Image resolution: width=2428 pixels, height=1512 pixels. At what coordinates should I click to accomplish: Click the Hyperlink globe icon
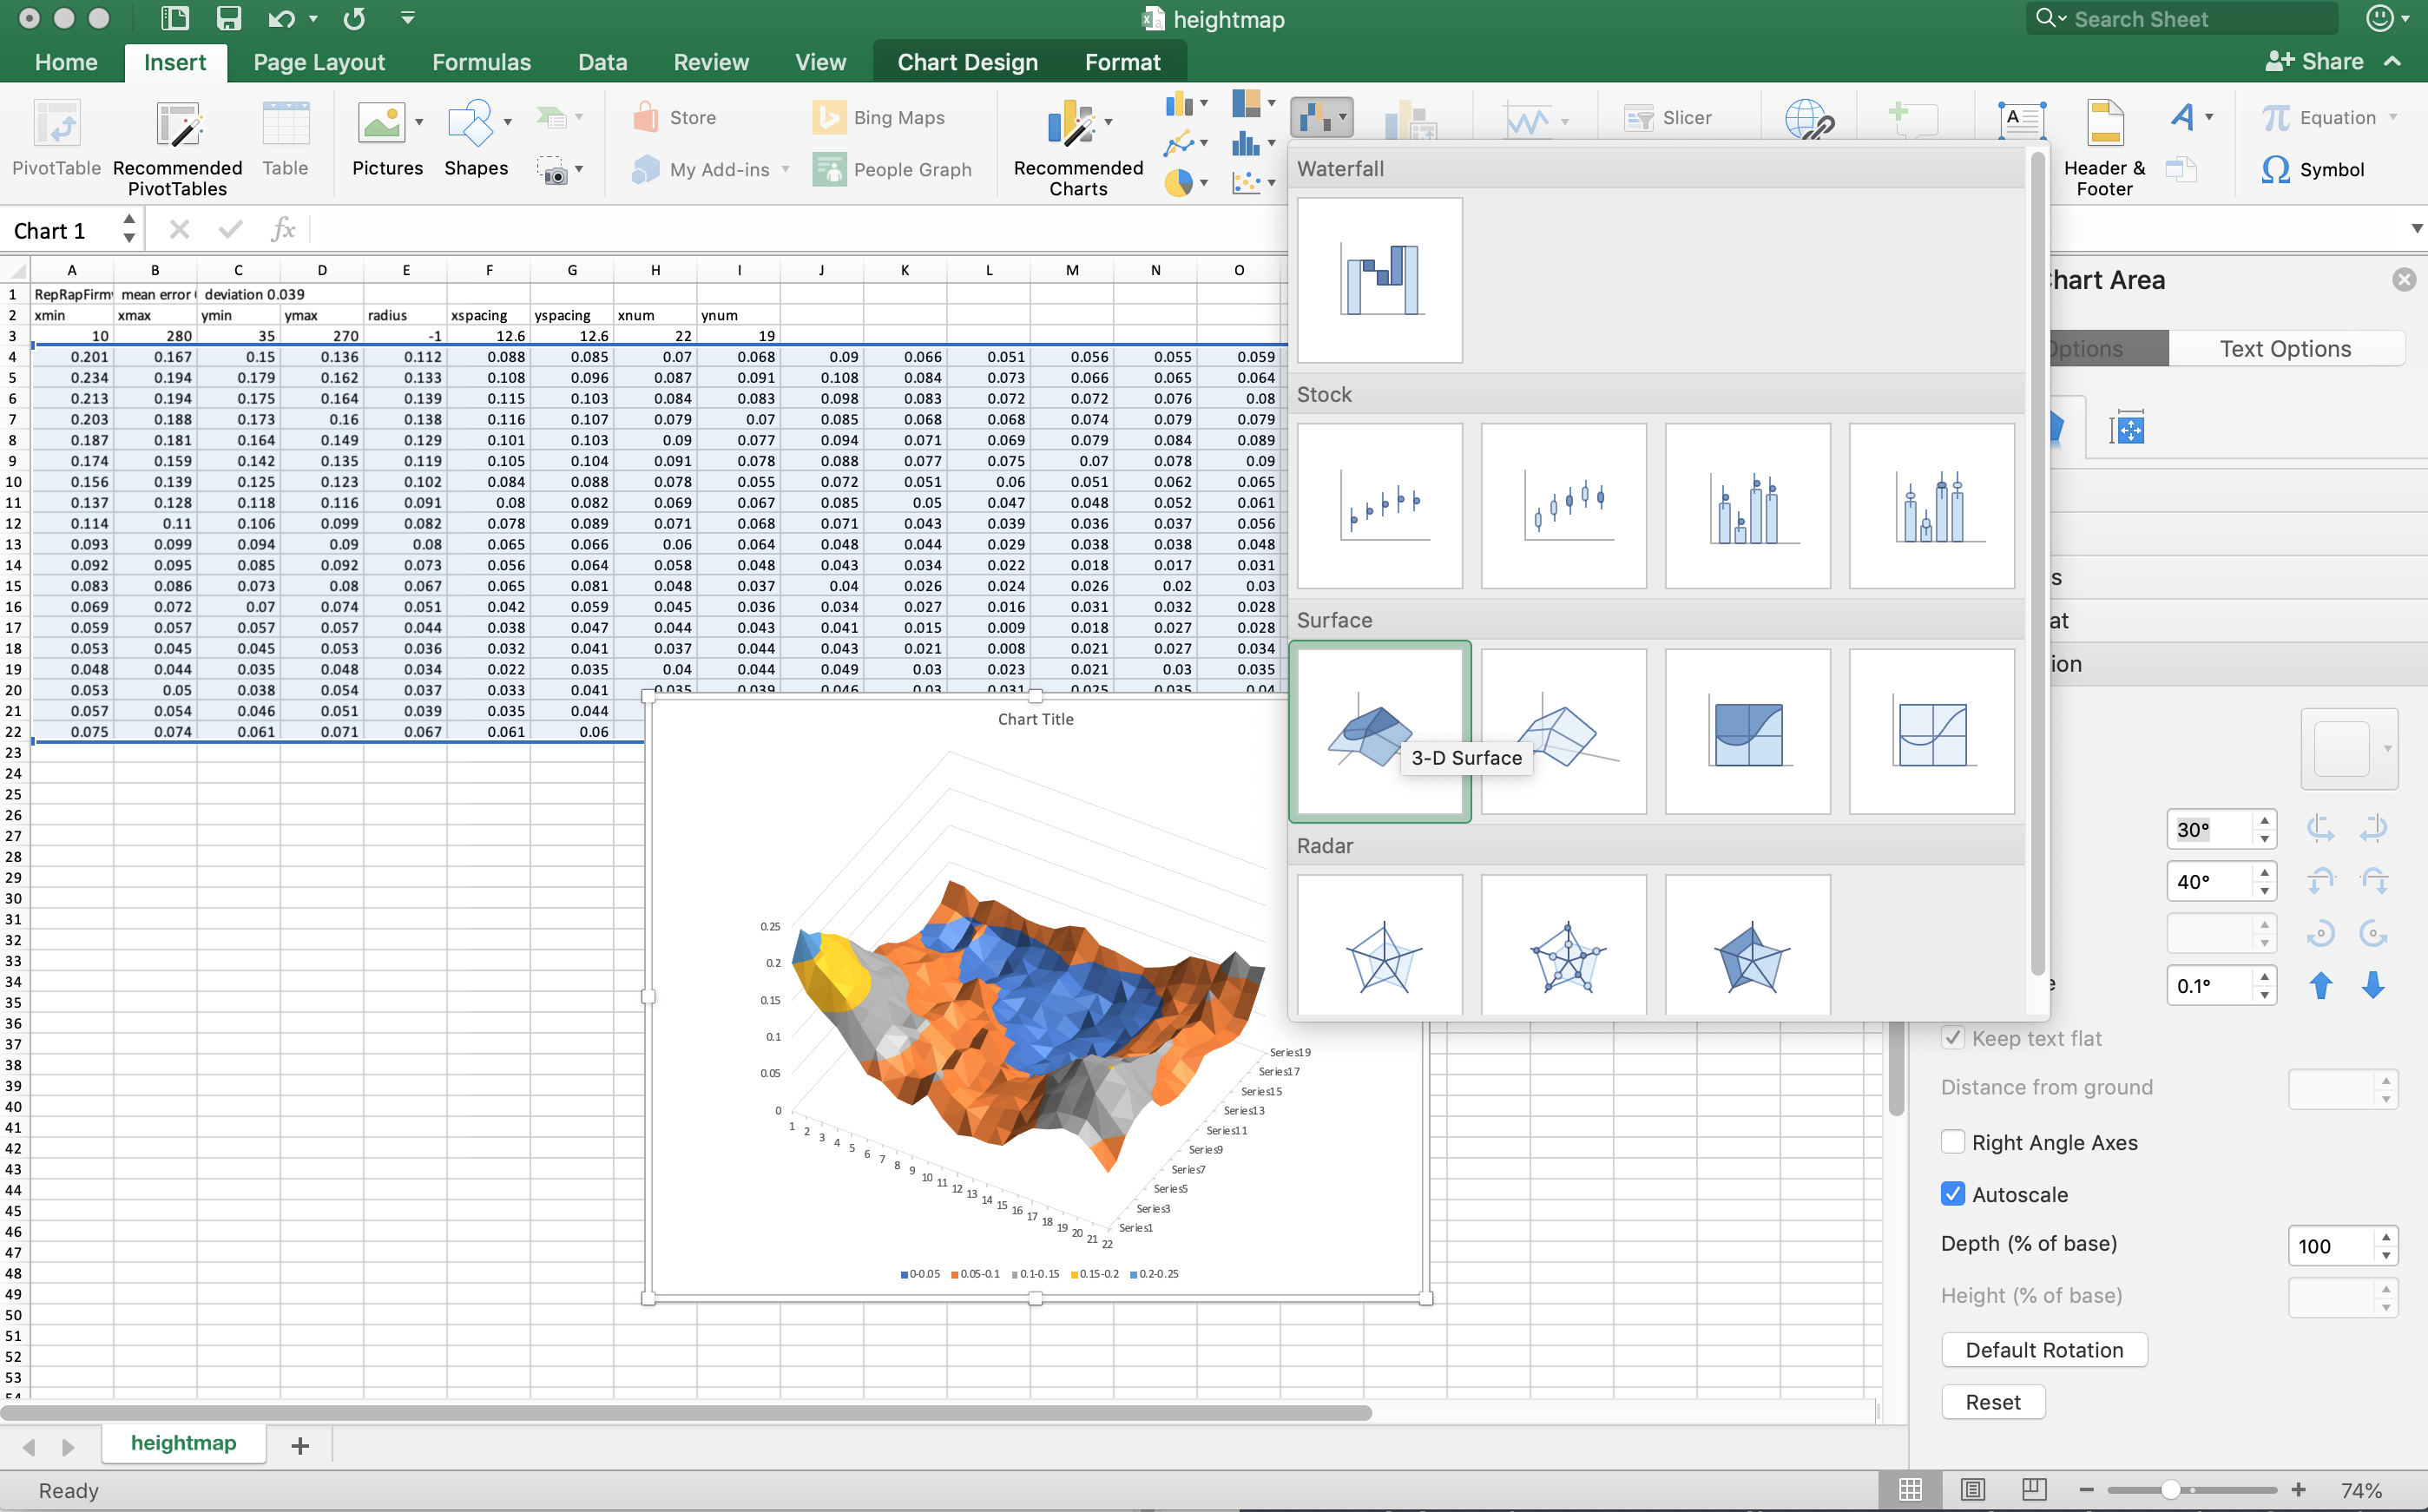(x=1810, y=121)
